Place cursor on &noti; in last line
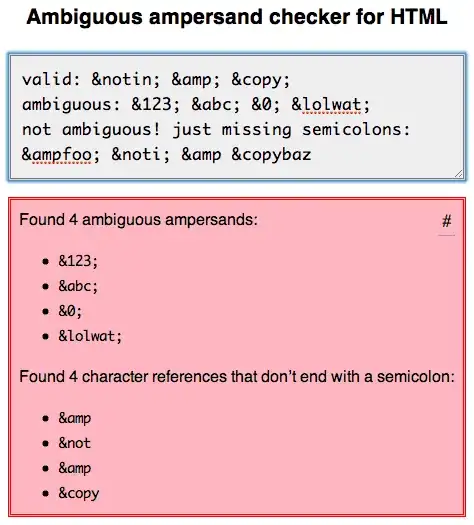474x525 pixels. pos(141,155)
